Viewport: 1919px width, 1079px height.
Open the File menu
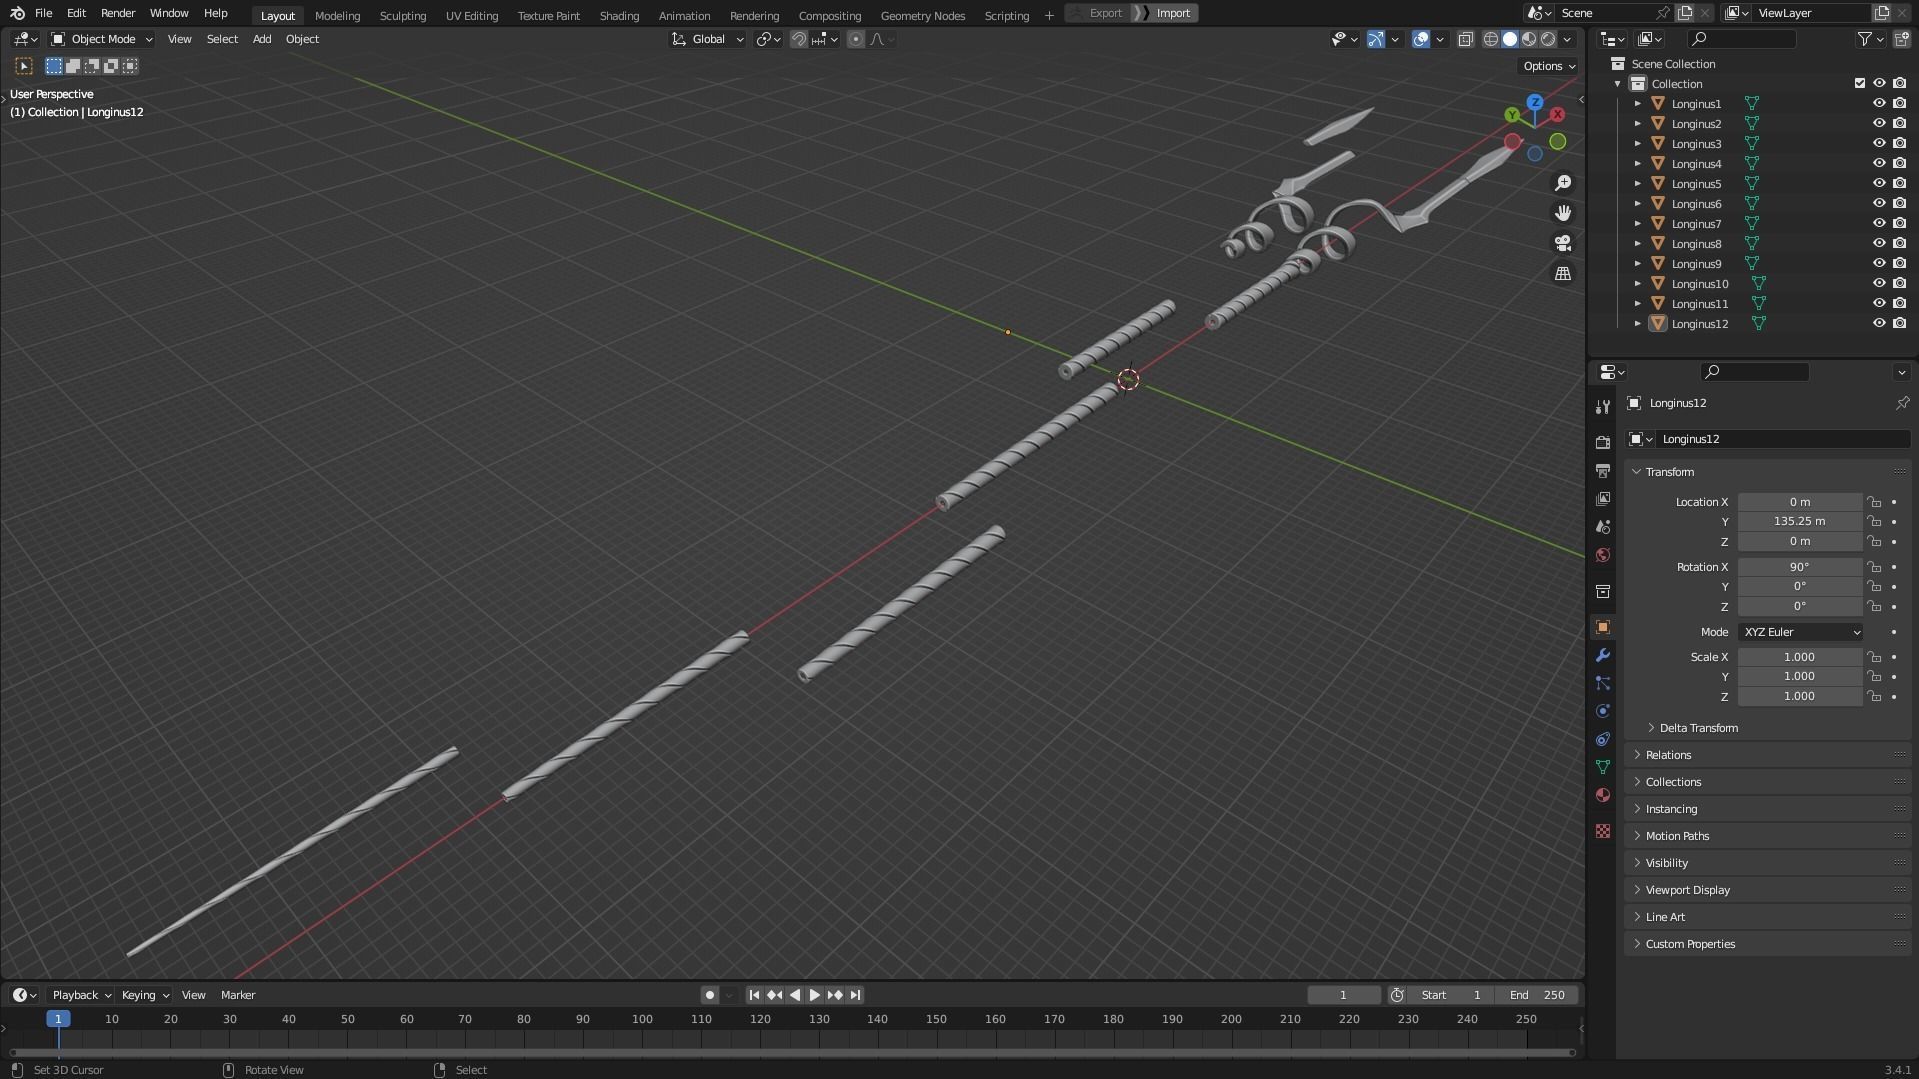pos(43,13)
